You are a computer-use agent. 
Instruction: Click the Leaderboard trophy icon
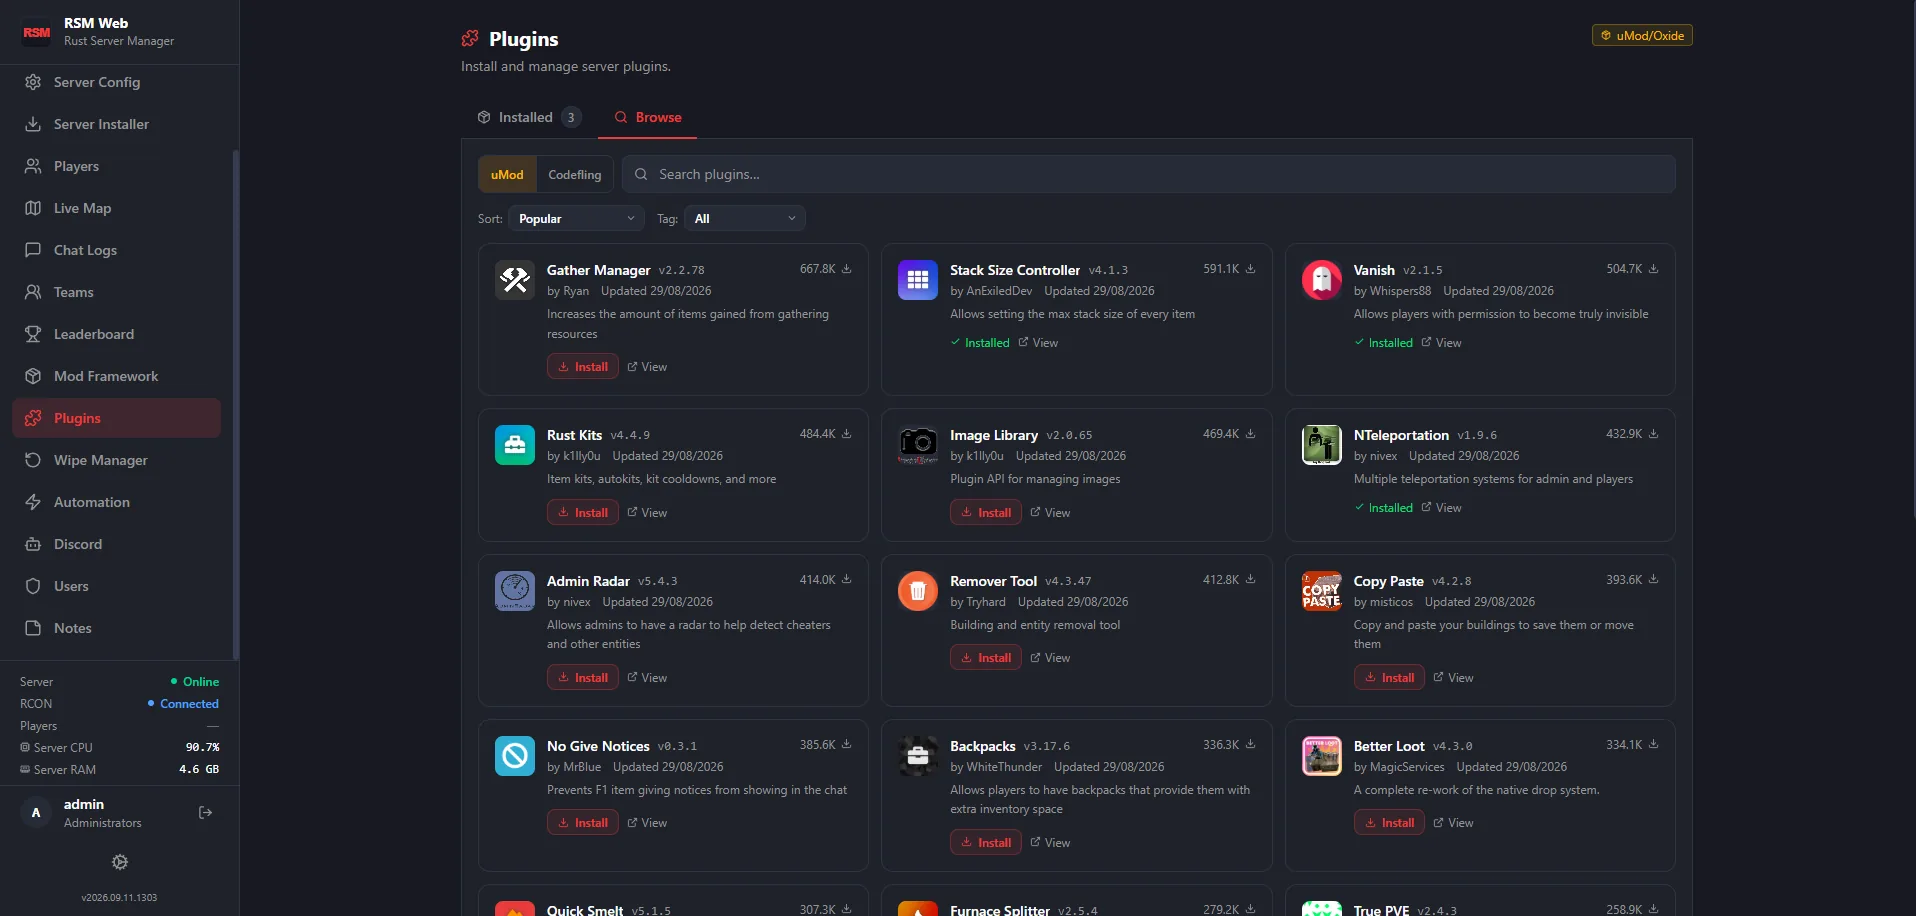point(33,334)
